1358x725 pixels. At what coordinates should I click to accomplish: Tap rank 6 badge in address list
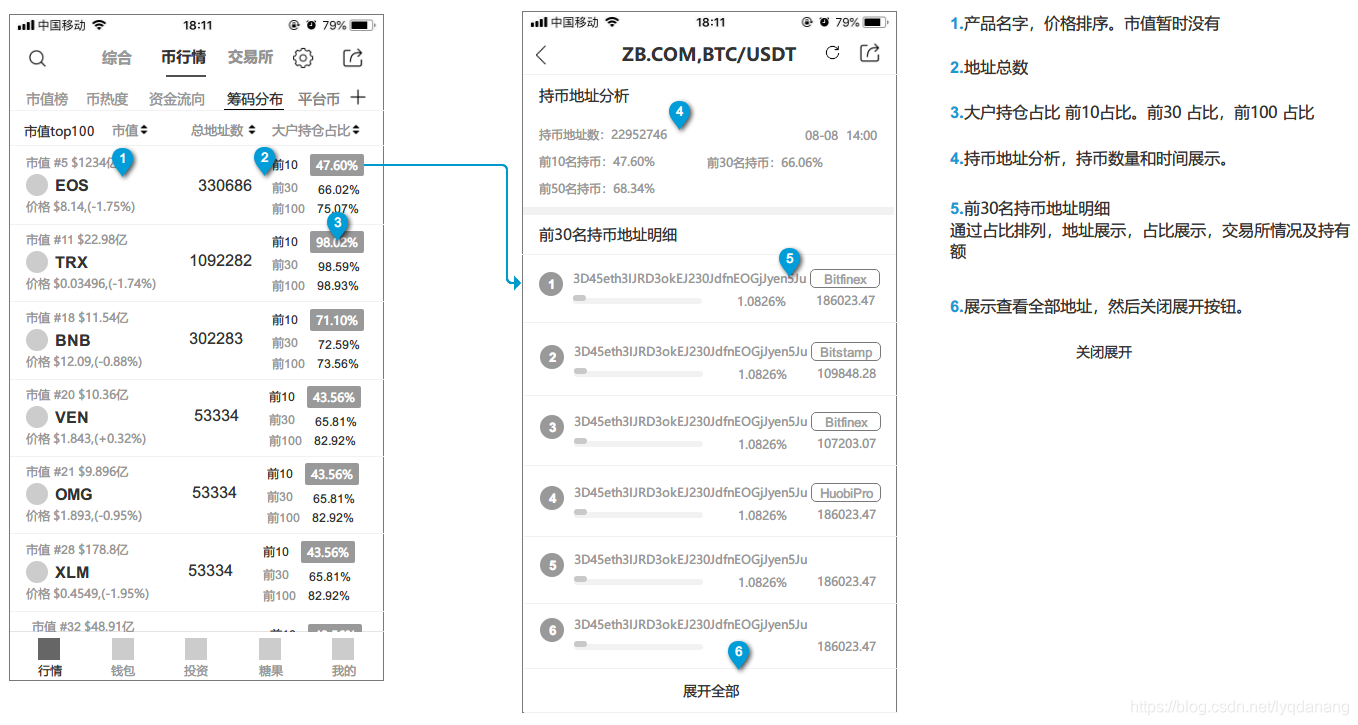551,630
